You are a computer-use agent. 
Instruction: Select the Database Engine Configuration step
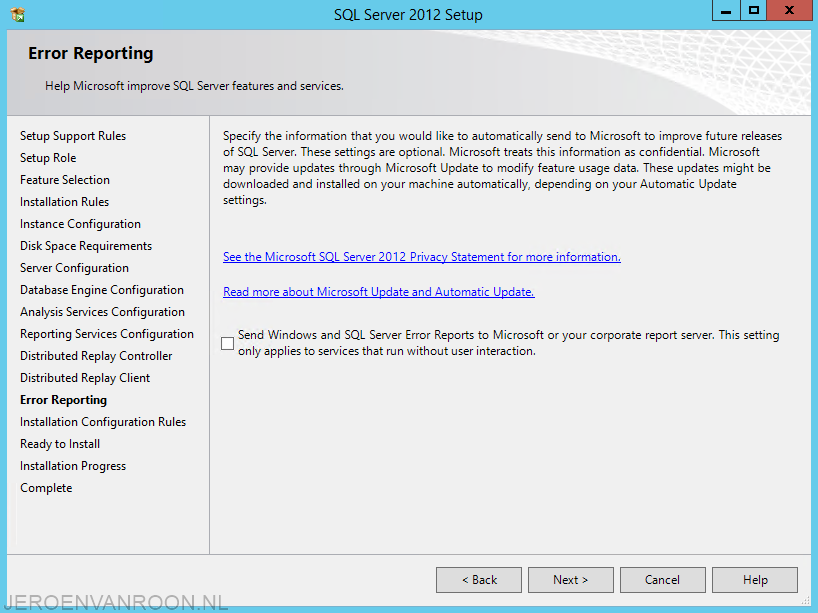(x=102, y=290)
